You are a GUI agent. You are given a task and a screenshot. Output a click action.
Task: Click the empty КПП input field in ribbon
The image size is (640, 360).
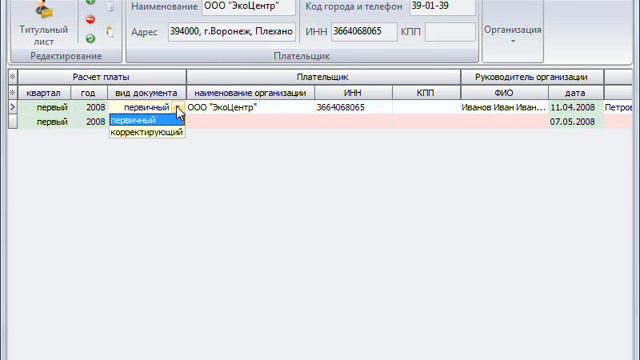coord(450,31)
